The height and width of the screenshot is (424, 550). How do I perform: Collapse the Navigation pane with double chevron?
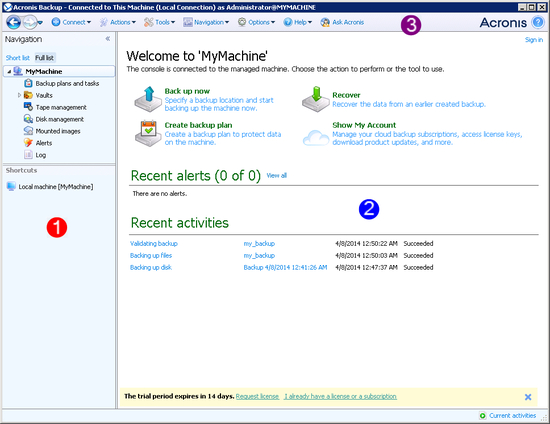(x=108, y=39)
